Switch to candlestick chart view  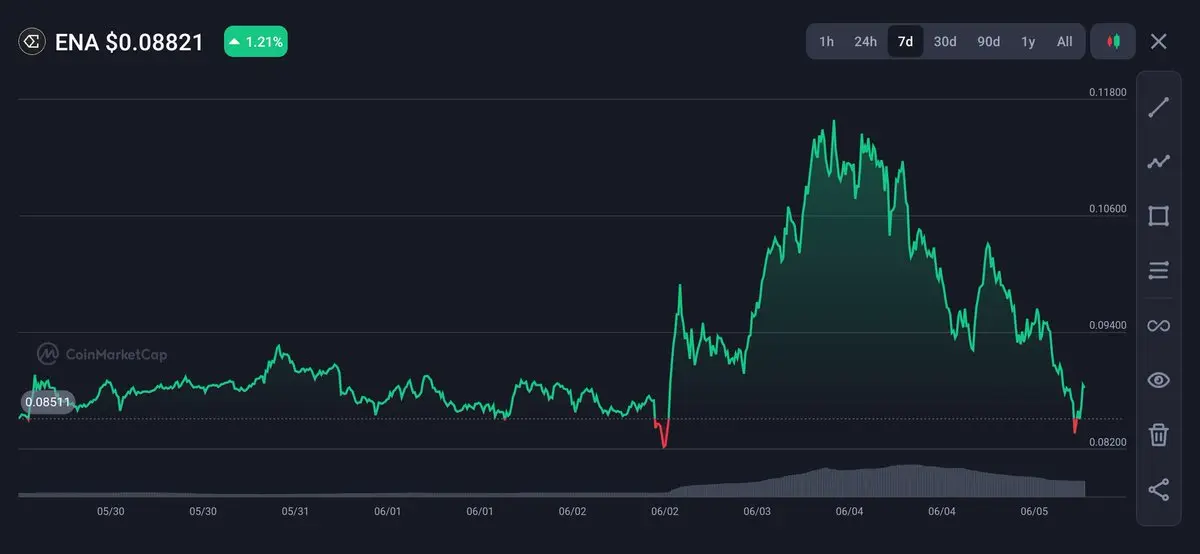point(1113,42)
